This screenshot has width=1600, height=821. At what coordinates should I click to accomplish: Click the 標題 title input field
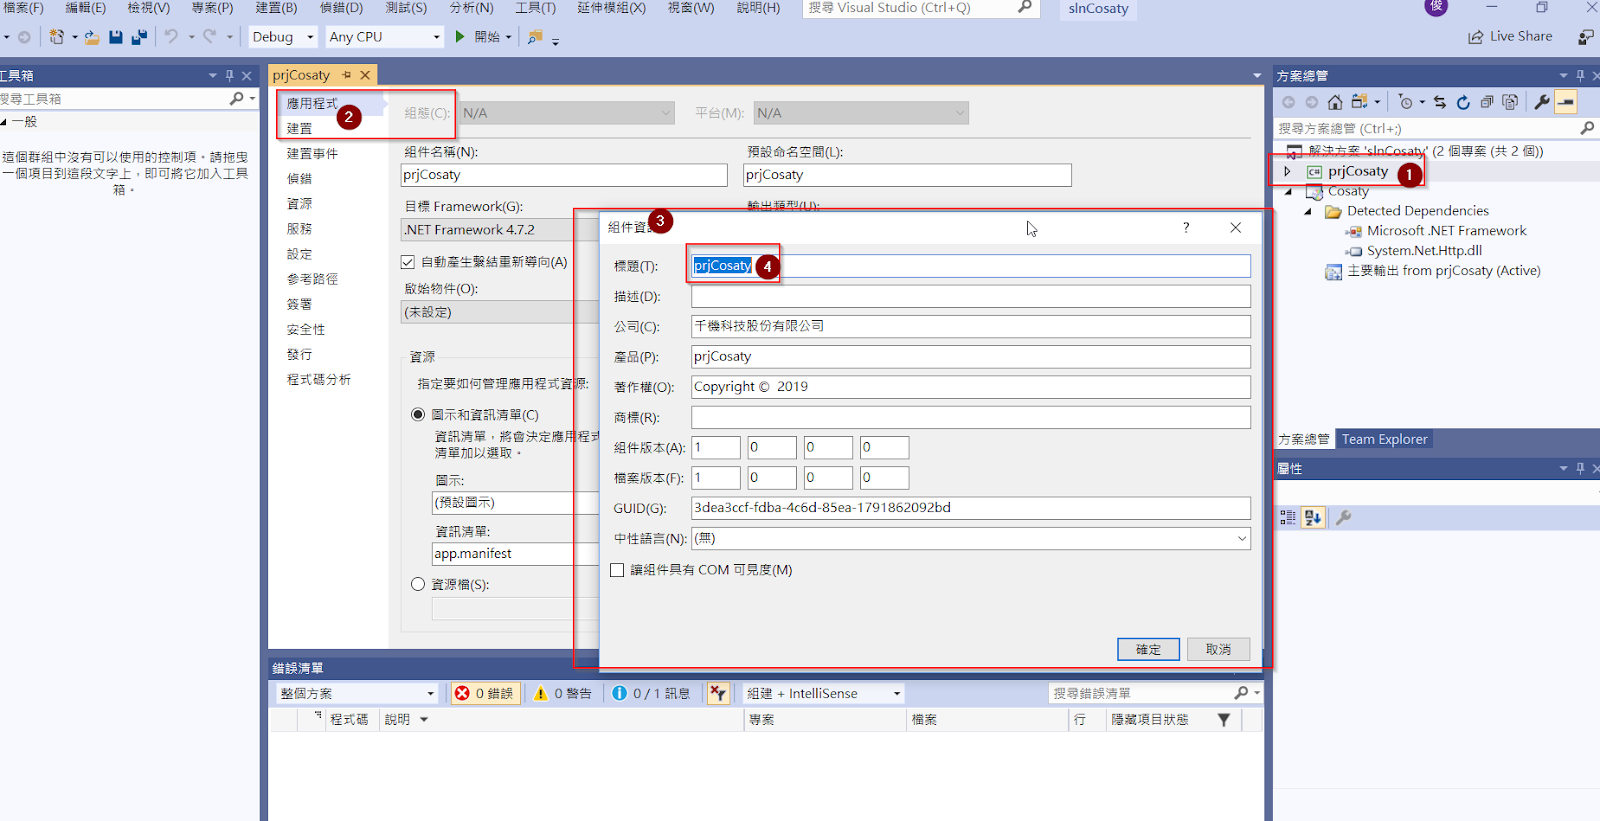970,266
